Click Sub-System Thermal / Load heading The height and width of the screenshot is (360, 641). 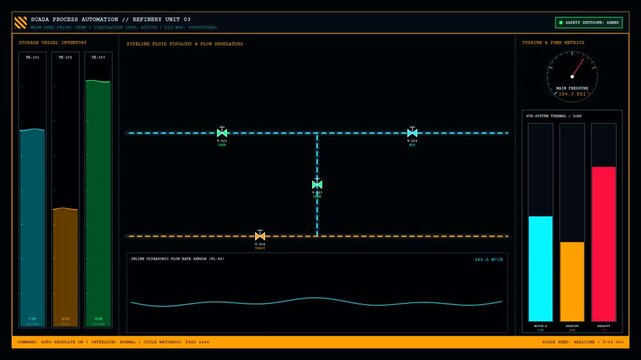554,116
